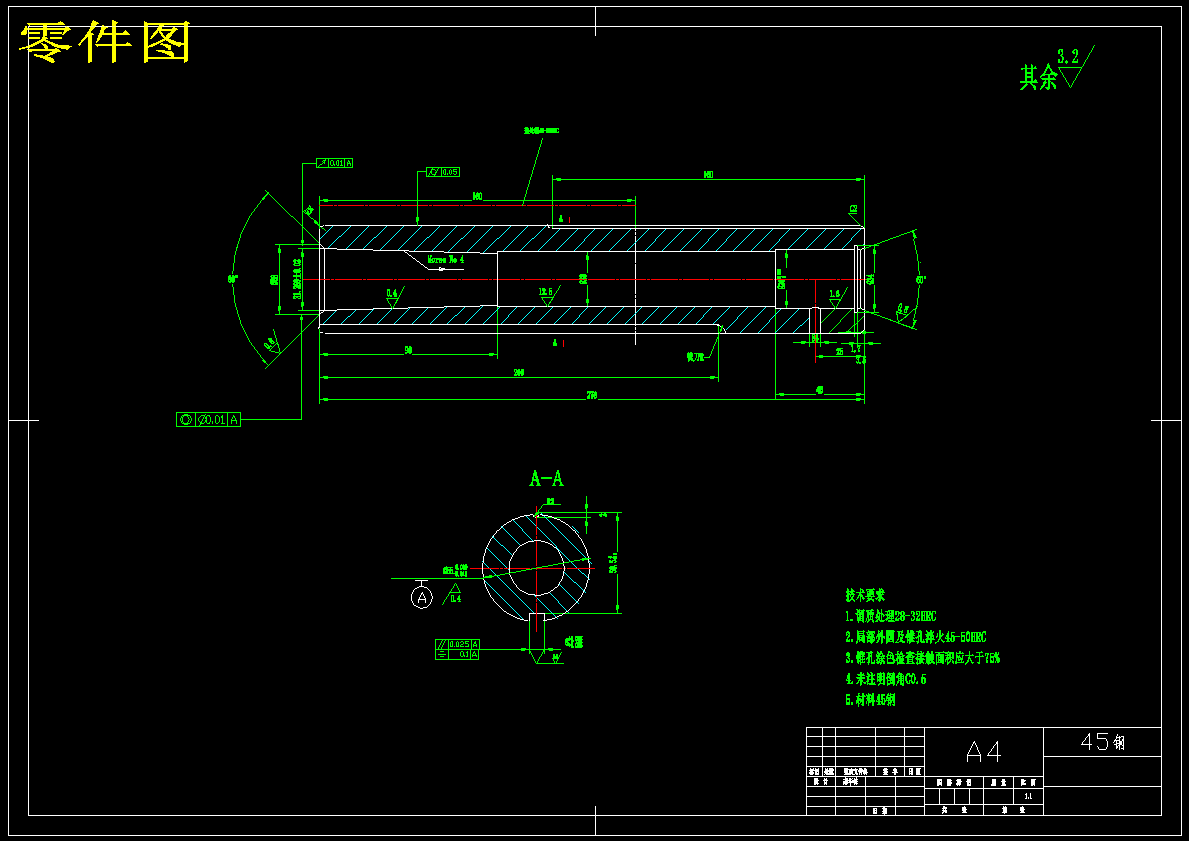Click the cylindricity 0.05 tolerance frame
Screen dimensions: 1189x841
click(444, 172)
